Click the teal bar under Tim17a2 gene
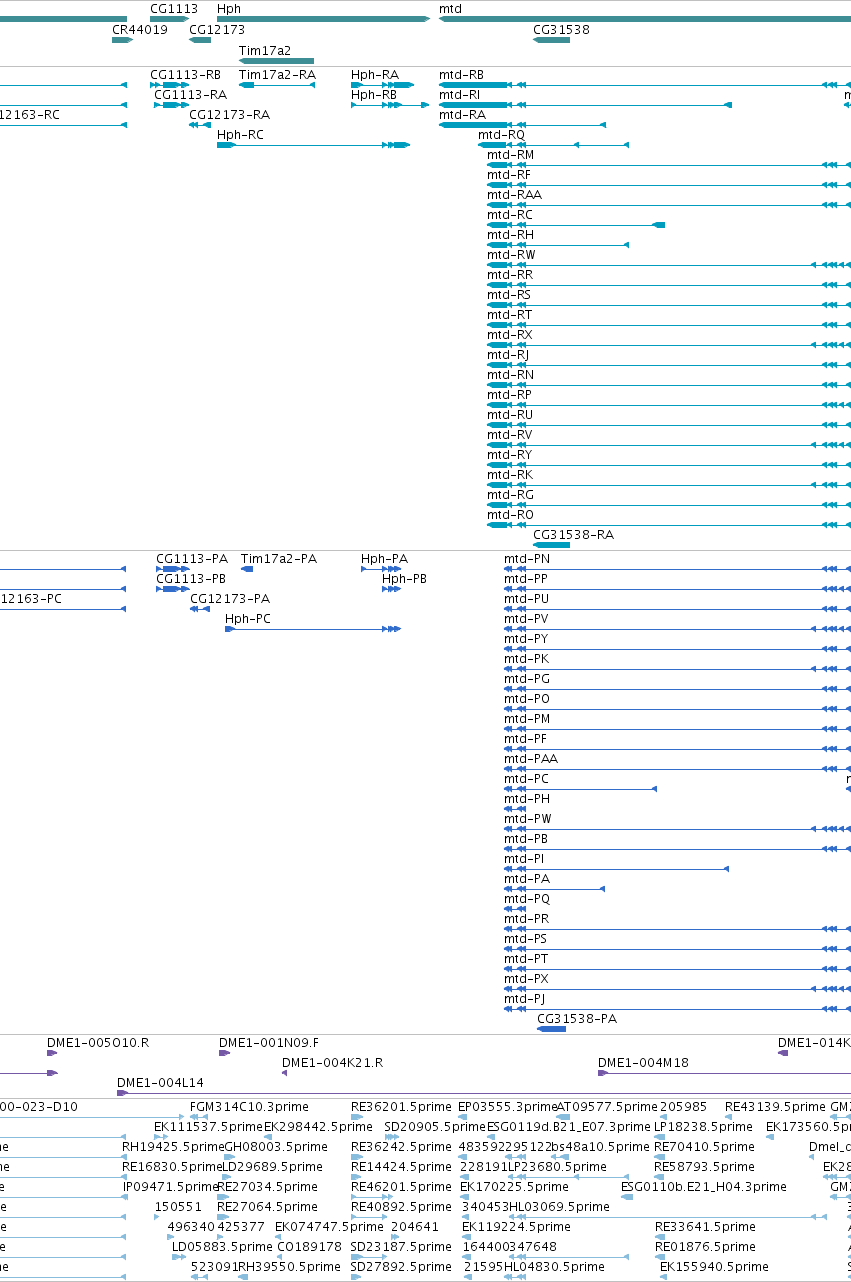 pyautogui.click(x=276, y=61)
